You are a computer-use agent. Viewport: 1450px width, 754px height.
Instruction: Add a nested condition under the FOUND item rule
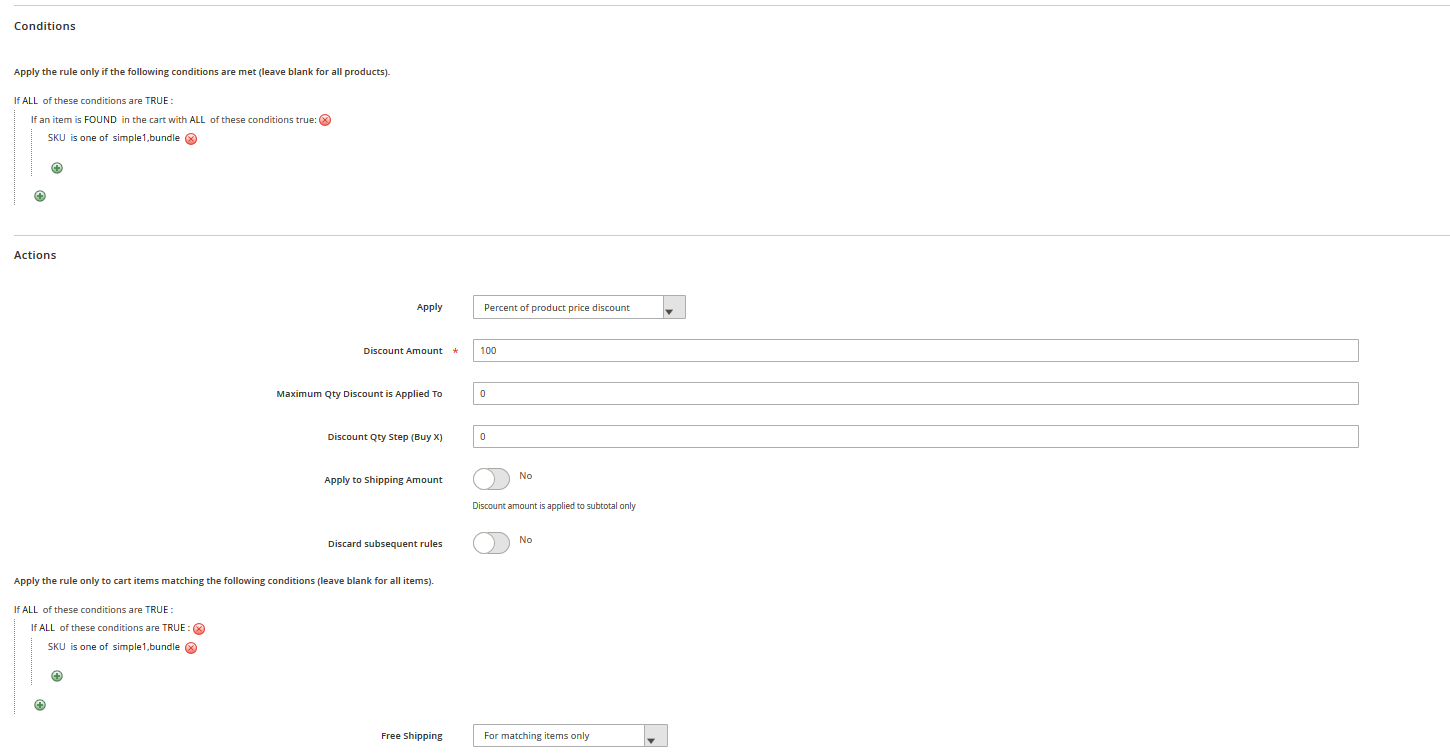57,168
